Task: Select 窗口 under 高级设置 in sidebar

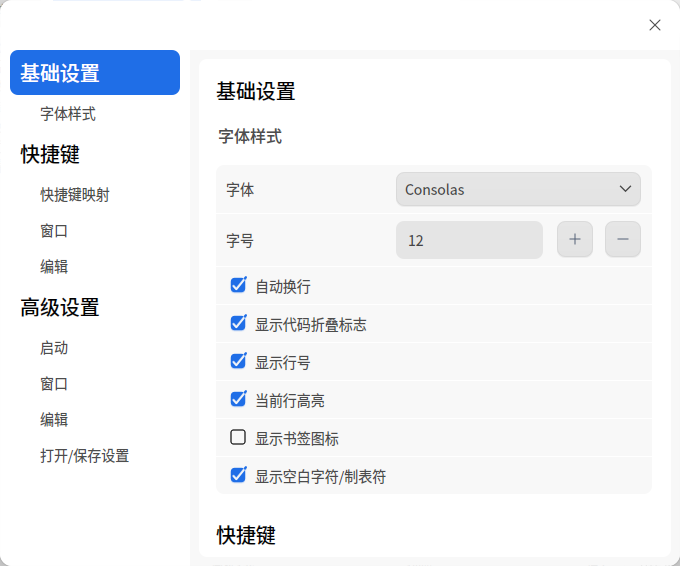Action: coord(54,384)
